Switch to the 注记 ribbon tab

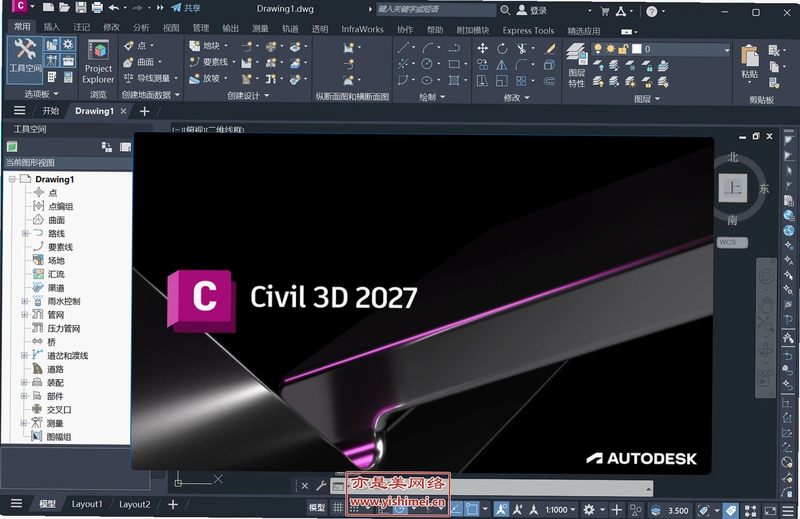81,27
